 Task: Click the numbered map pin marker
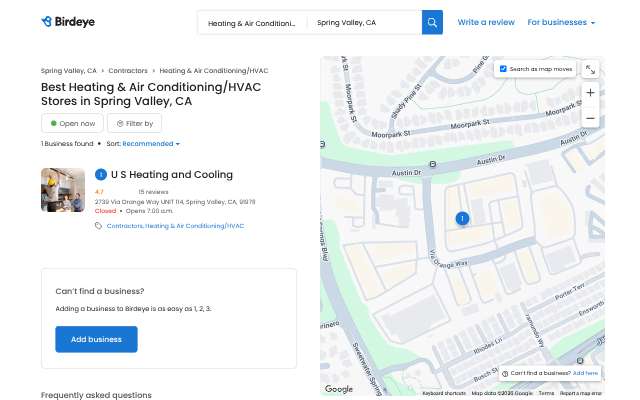click(462, 219)
